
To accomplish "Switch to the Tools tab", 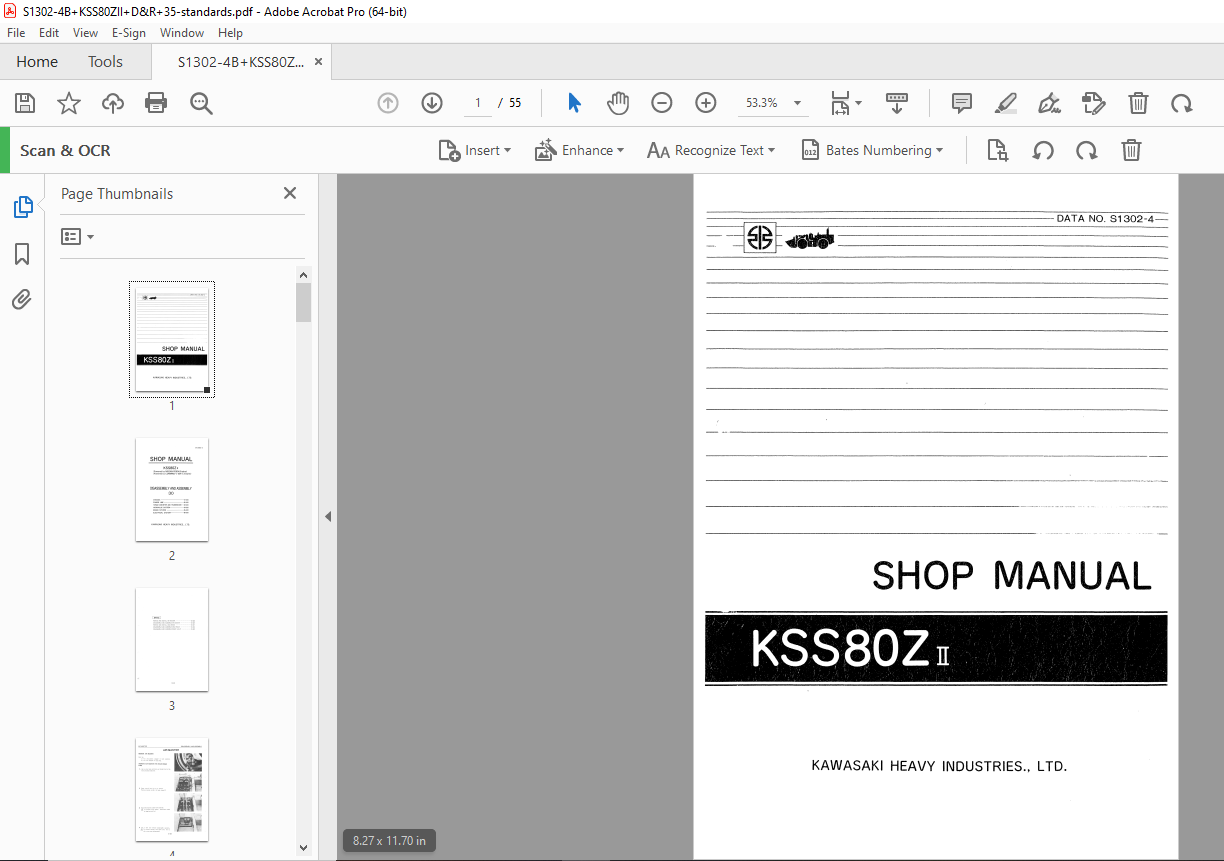I will pyautogui.click(x=105, y=62).
